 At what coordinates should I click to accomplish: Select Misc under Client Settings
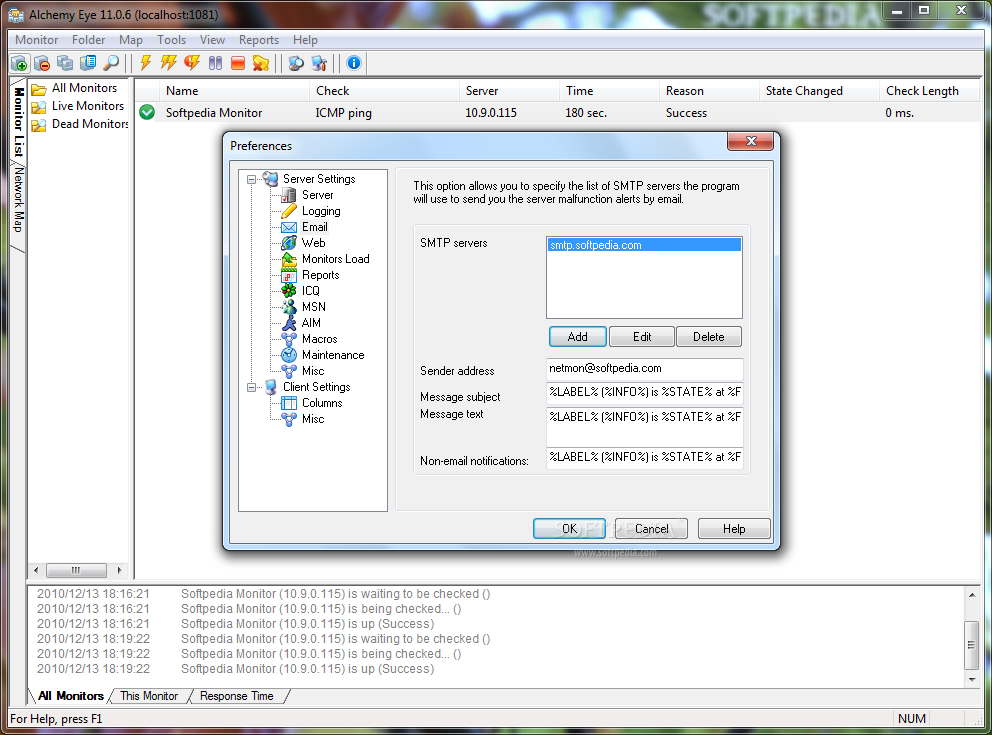[x=313, y=419]
